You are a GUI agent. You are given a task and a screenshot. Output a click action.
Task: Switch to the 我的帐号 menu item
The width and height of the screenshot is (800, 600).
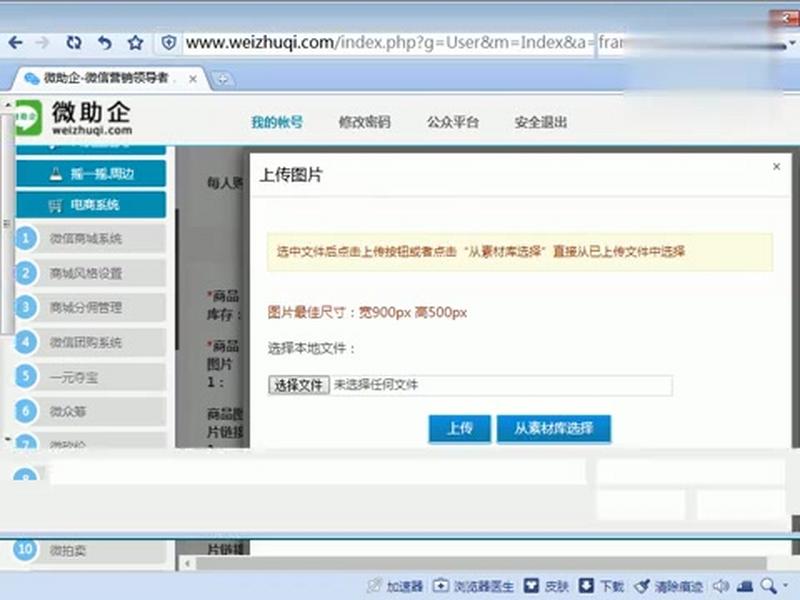(276, 121)
